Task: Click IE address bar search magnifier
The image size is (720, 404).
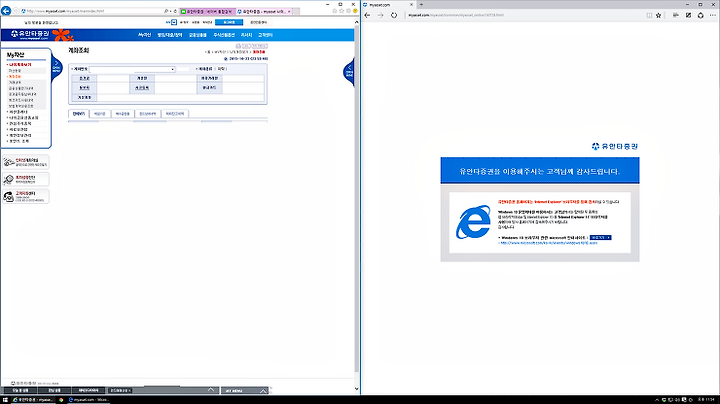Action: tap(166, 11)
